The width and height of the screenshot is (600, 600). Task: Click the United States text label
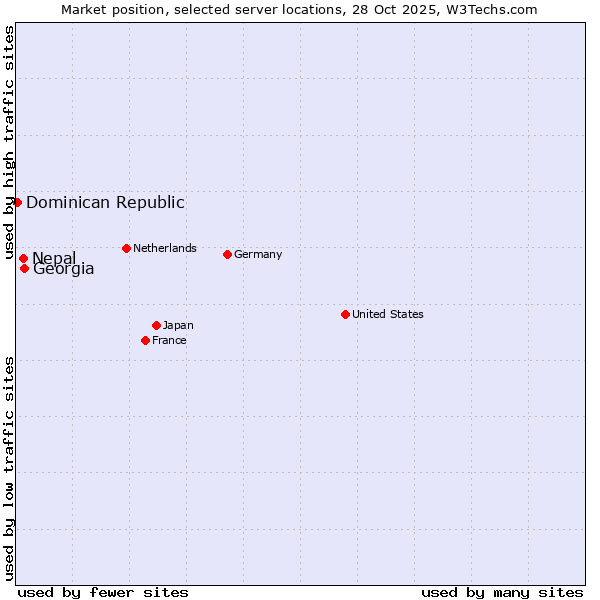pyautogui.click(x=388, y=314)
